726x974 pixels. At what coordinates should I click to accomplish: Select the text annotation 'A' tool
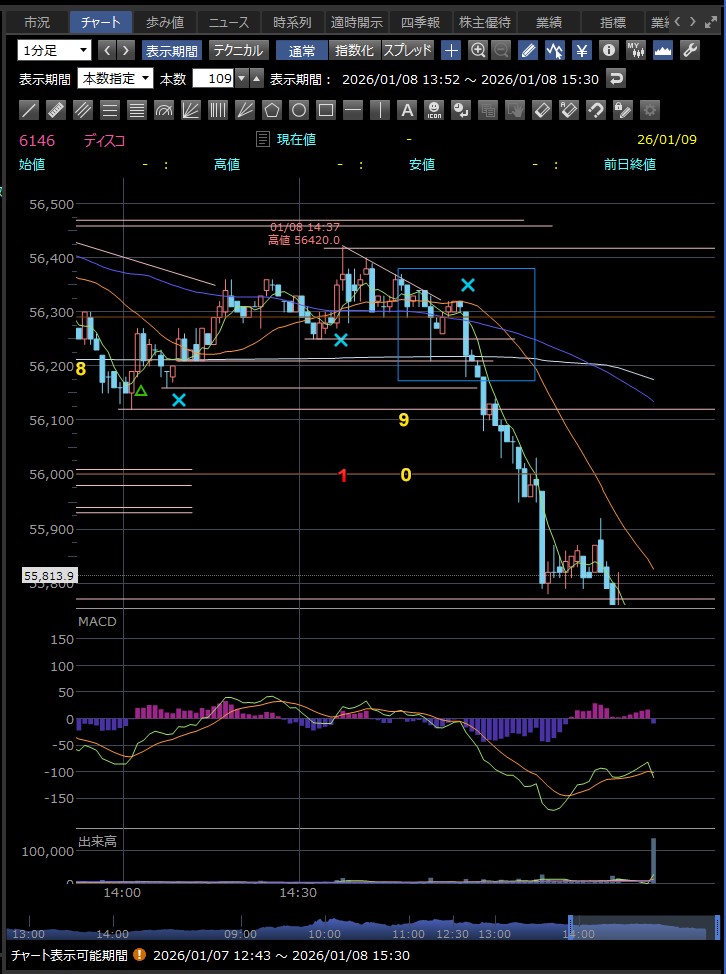(x=407, y=110)
